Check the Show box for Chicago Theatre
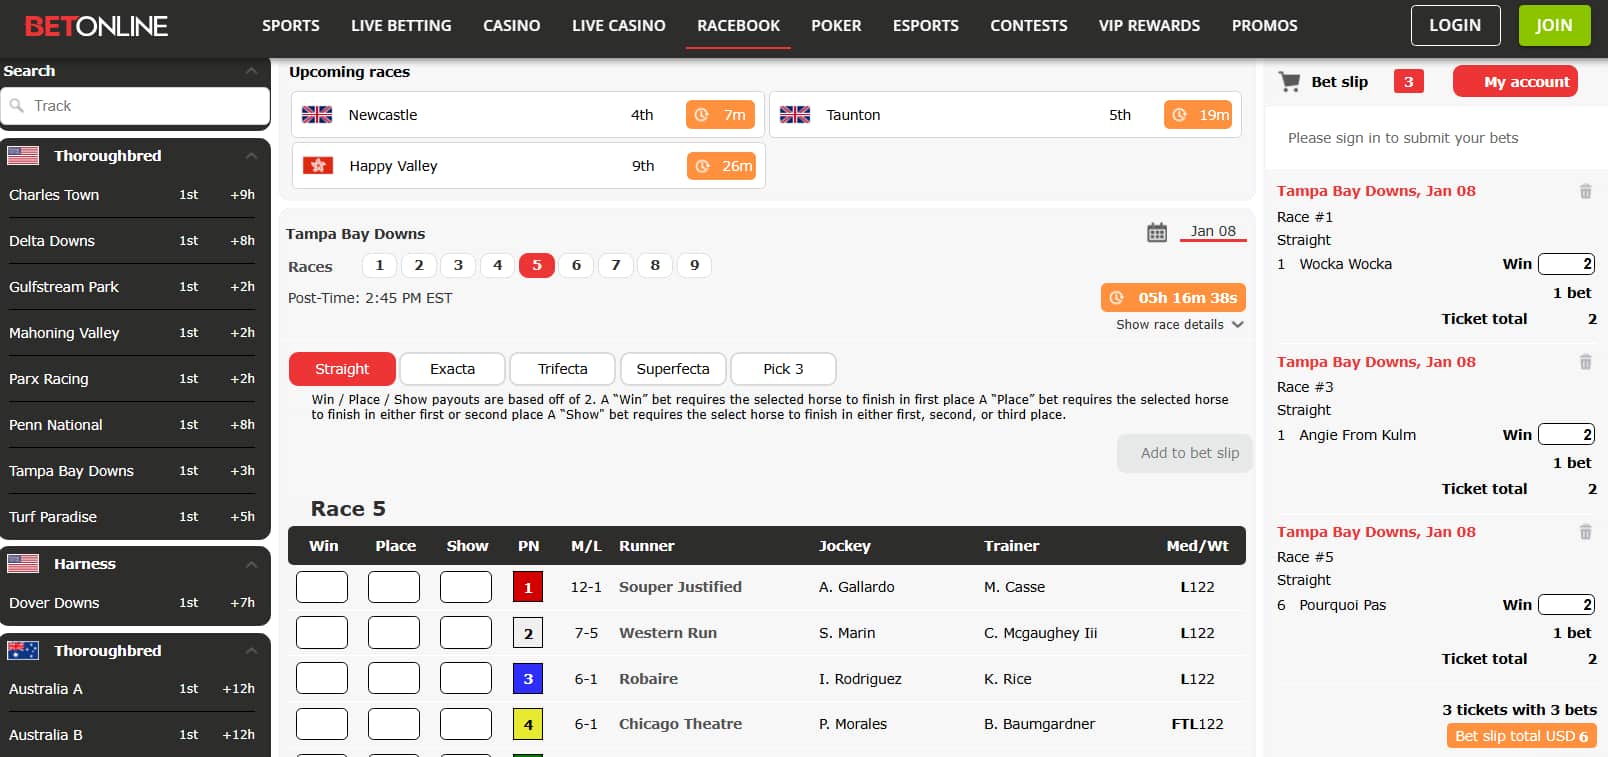 466,724
